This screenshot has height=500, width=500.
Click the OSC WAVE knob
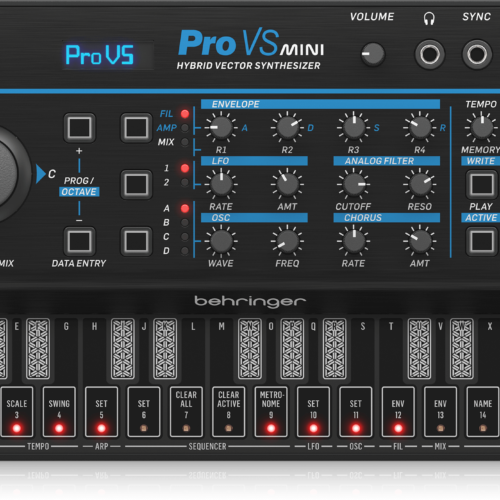coord(221,241)
